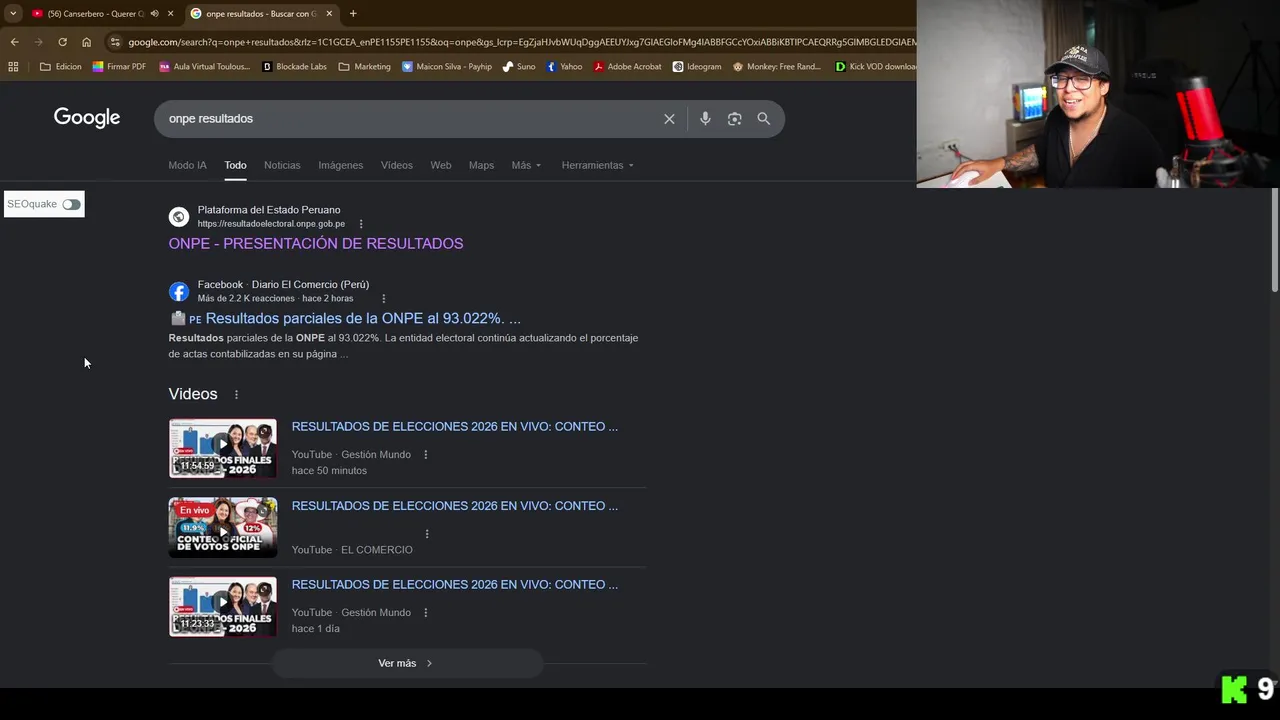
Task: Close the Canserbero YouTube tab
Action: click(171, 14)
